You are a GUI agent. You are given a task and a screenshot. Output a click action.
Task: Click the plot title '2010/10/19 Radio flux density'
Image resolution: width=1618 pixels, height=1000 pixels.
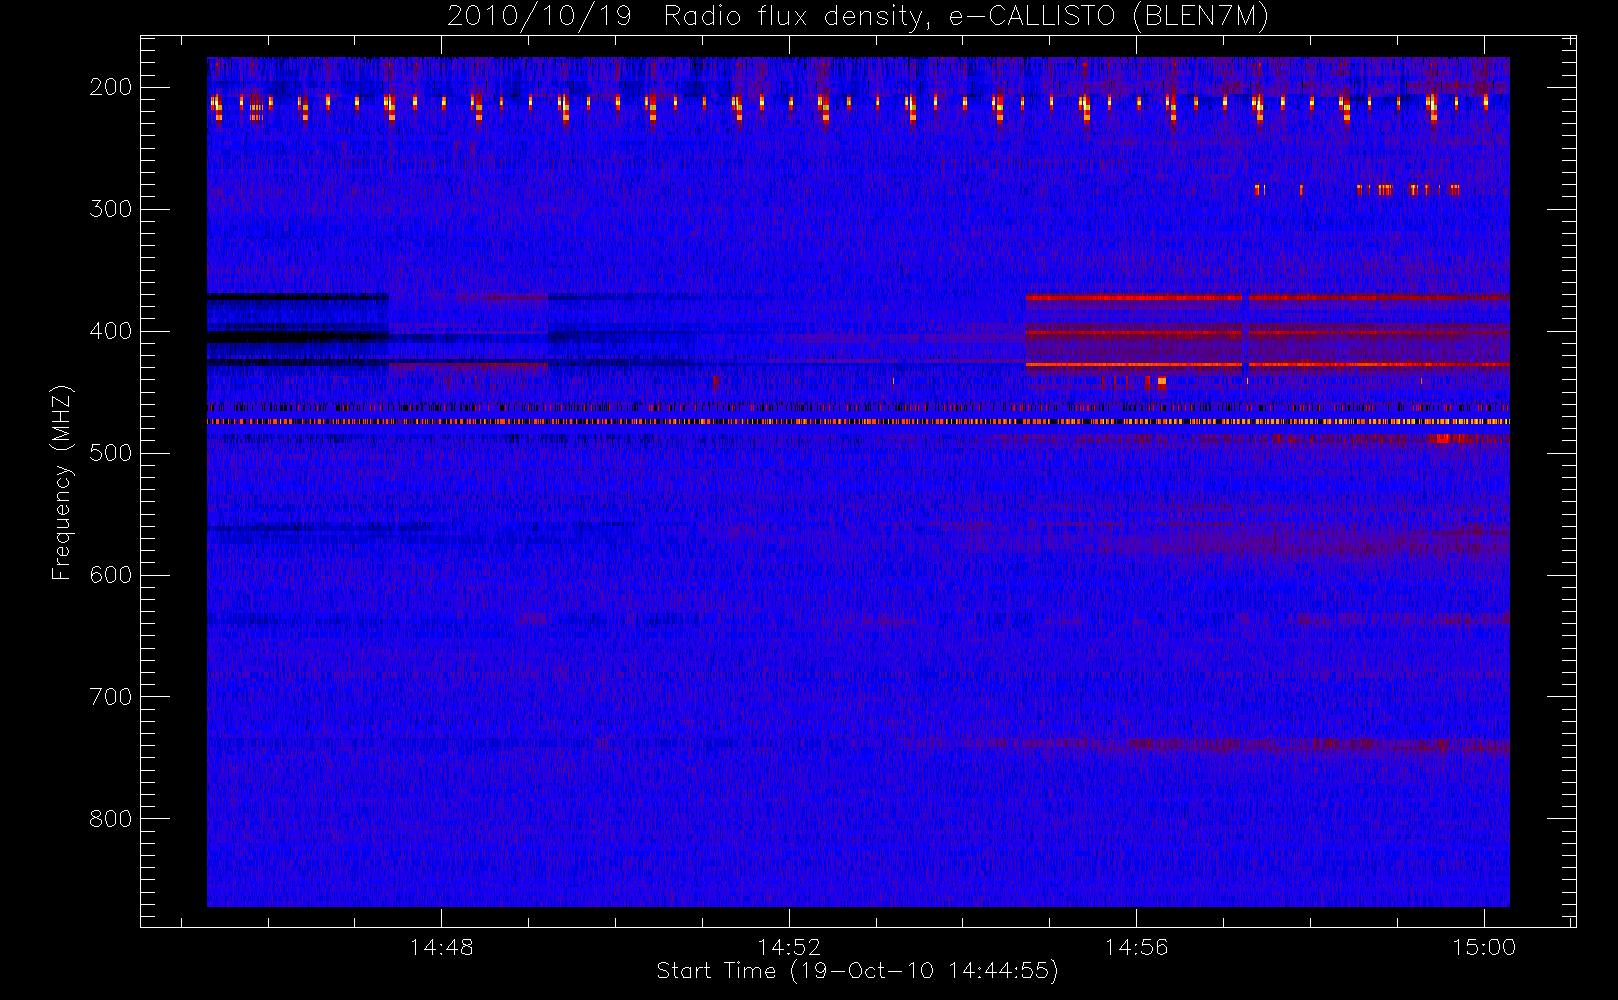pyautogui.click(x=857, y=17)
